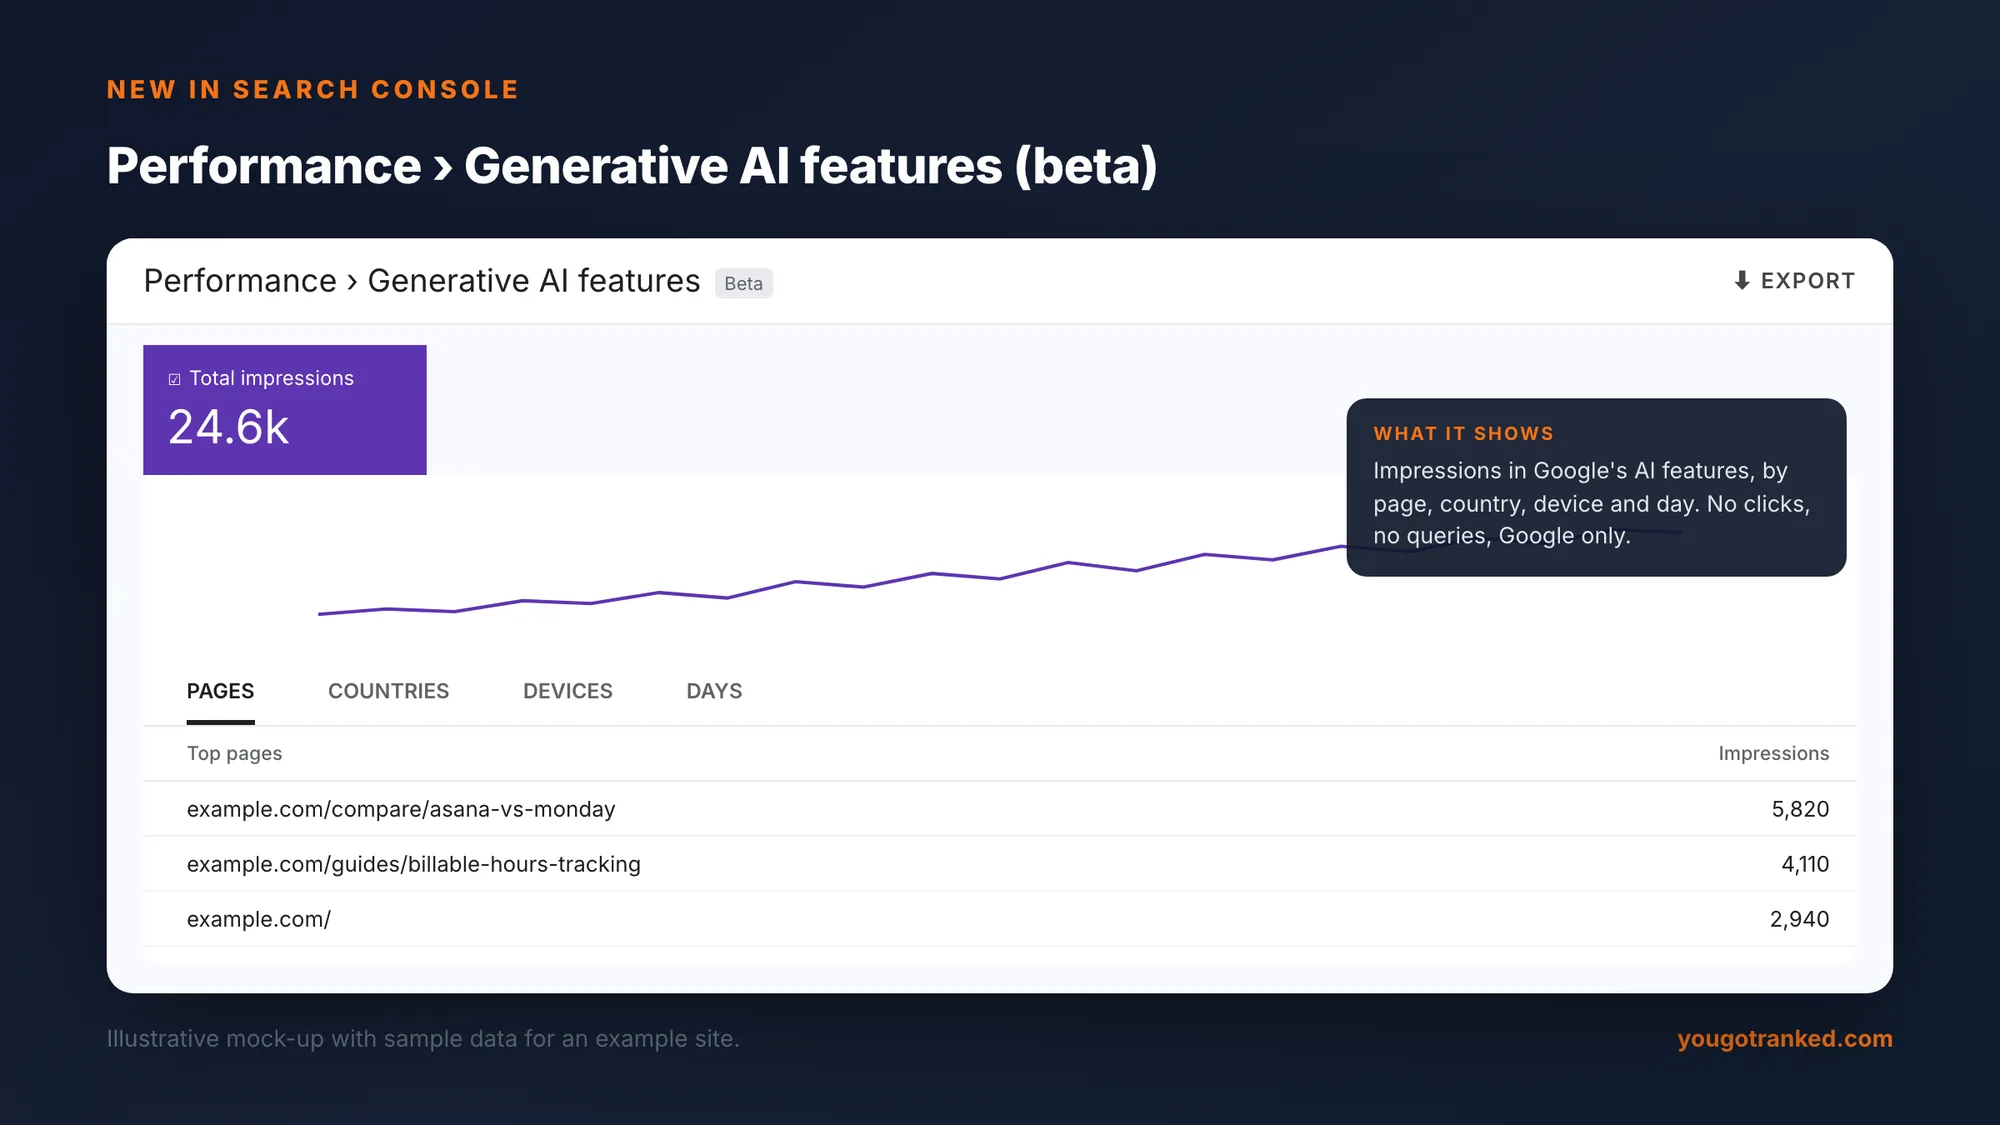Image resolution: width=2000 pixels, height=1125 pixels.
Task: Select the DEVICES tab
Action: (568, 691)
